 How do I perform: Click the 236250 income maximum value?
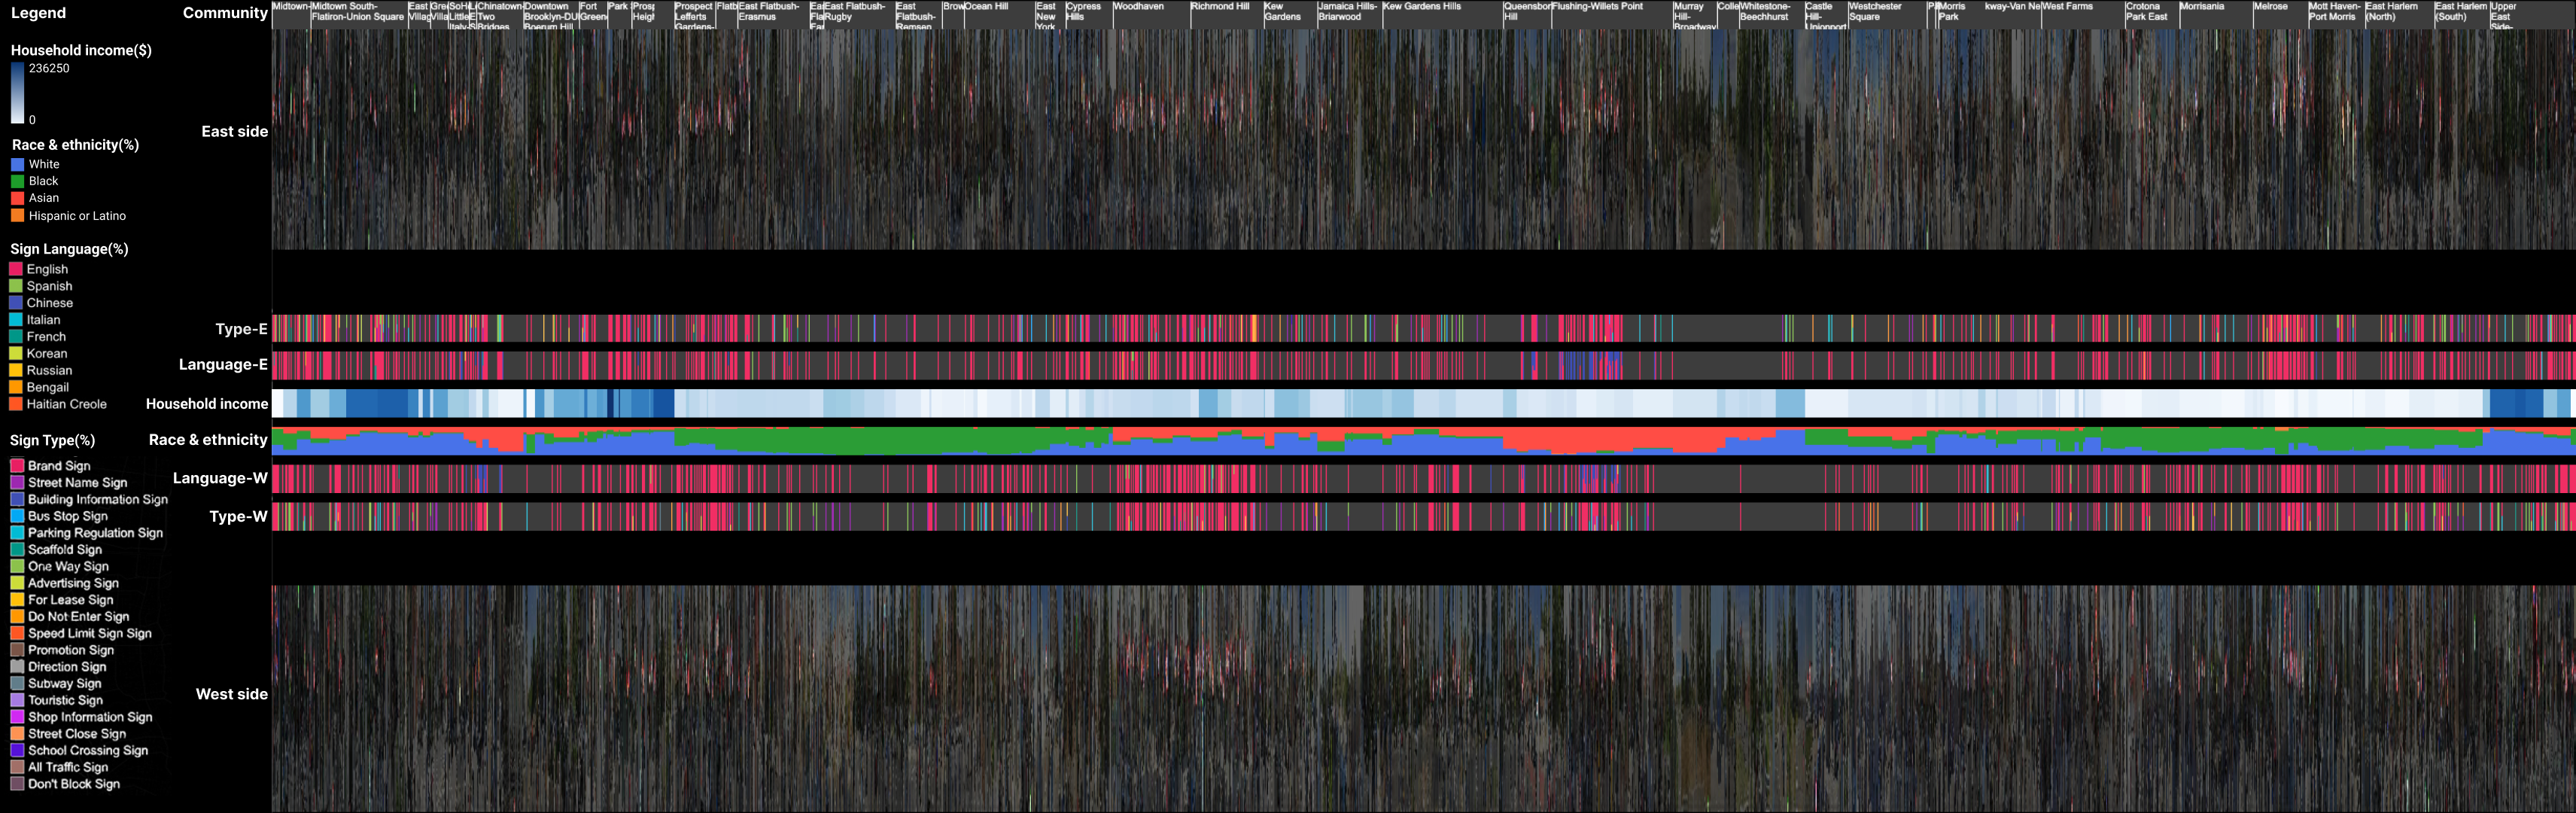click(49, 68)
